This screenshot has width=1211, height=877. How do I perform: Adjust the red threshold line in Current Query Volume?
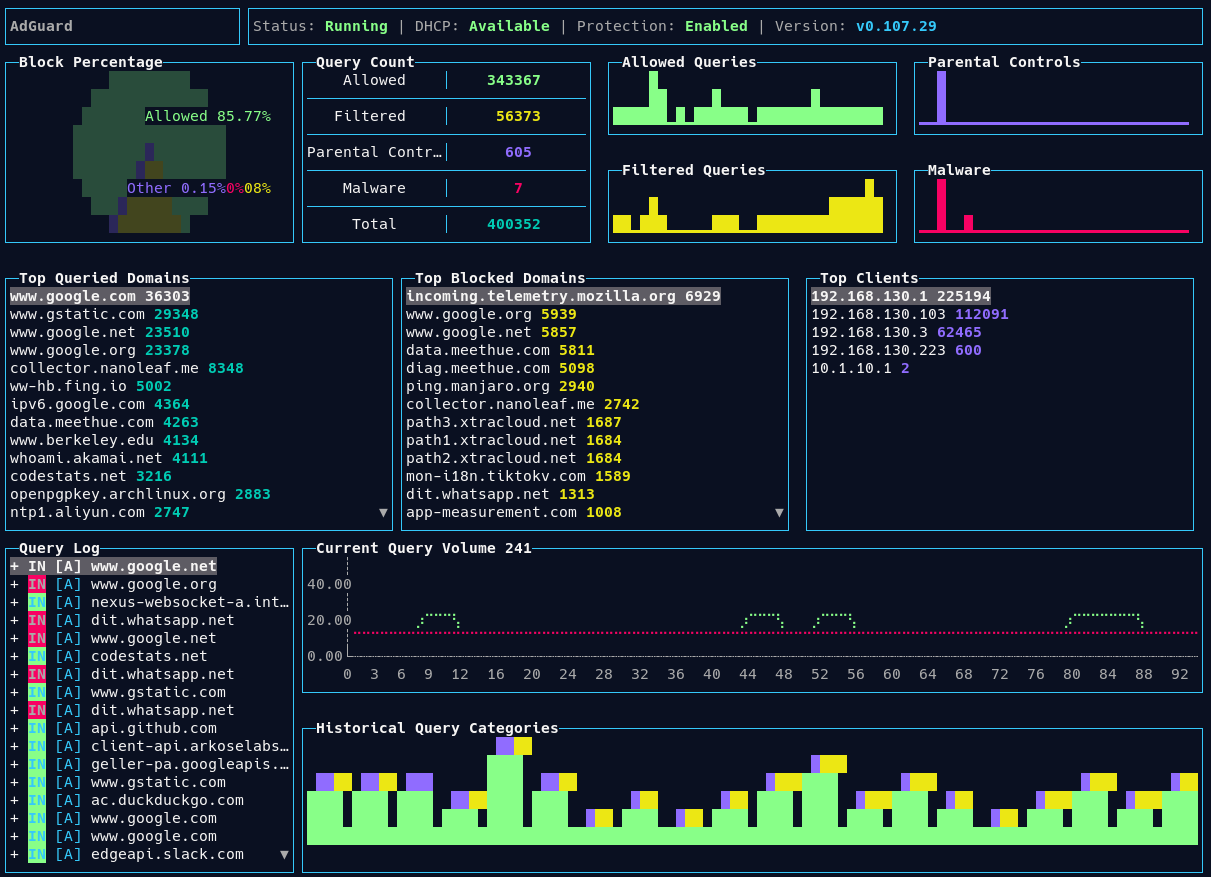pyautogui.click(x=770, y=632)
